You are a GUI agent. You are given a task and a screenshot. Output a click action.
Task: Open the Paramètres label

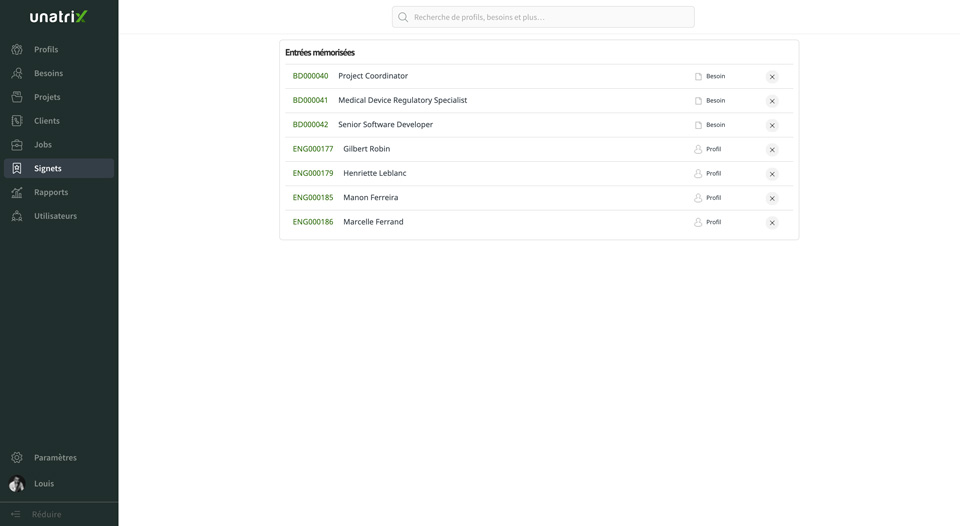55,457
